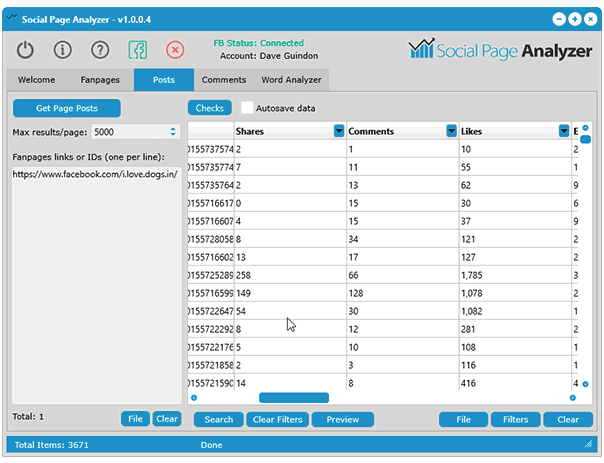
Task: Click the fanpages links text area
Action: coord(96,285)
